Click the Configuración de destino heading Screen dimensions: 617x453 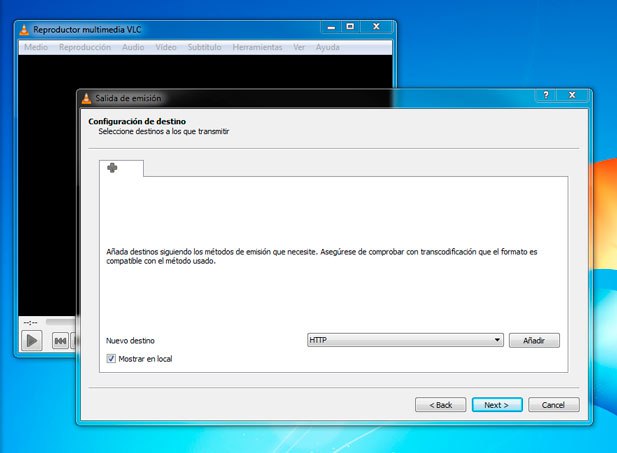click(x=137, y=121)
